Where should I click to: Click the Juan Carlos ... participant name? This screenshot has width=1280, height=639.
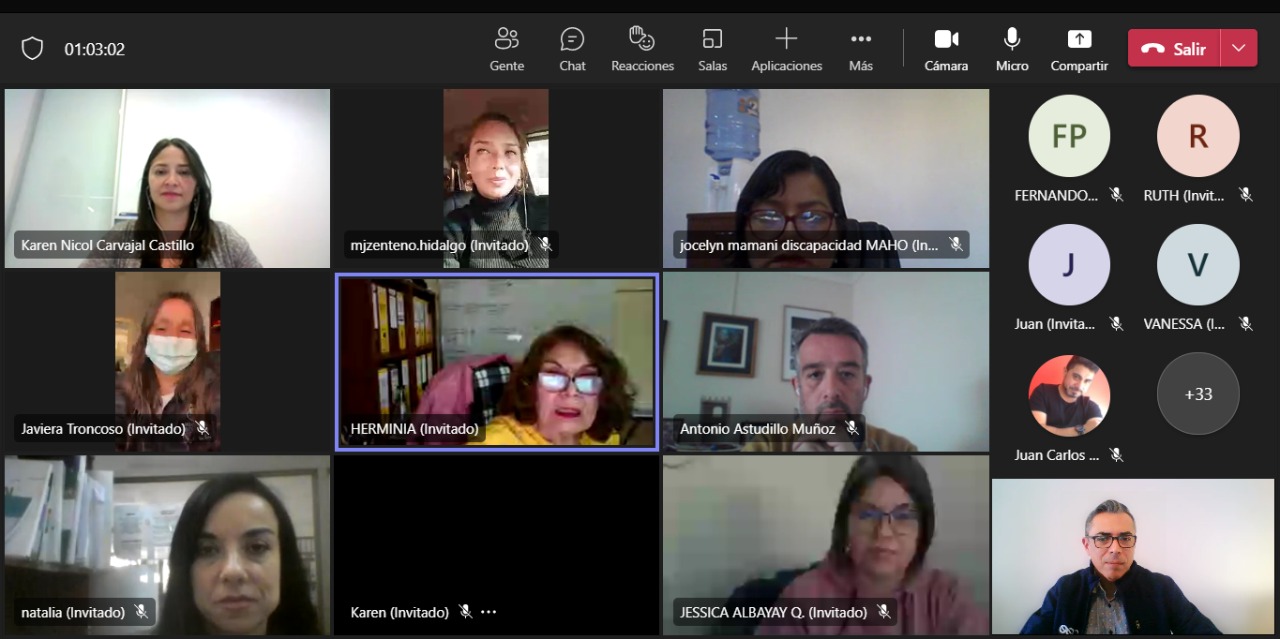1056,455
